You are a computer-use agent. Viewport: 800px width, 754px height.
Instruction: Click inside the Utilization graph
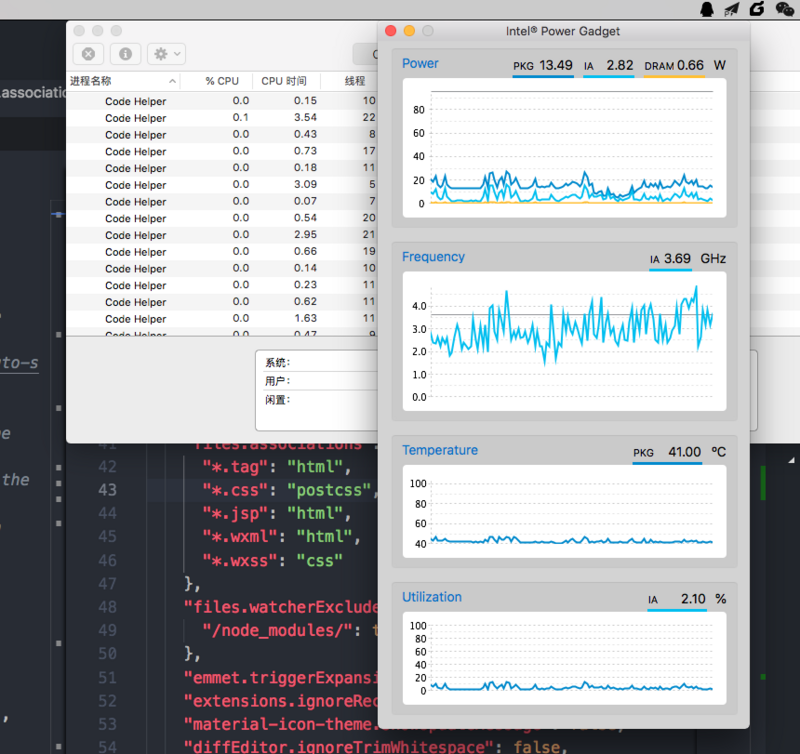[564, 659]
